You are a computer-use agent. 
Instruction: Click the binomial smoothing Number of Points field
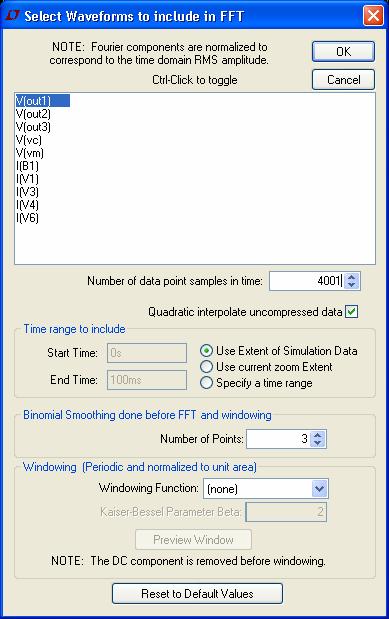coord(278,439)
